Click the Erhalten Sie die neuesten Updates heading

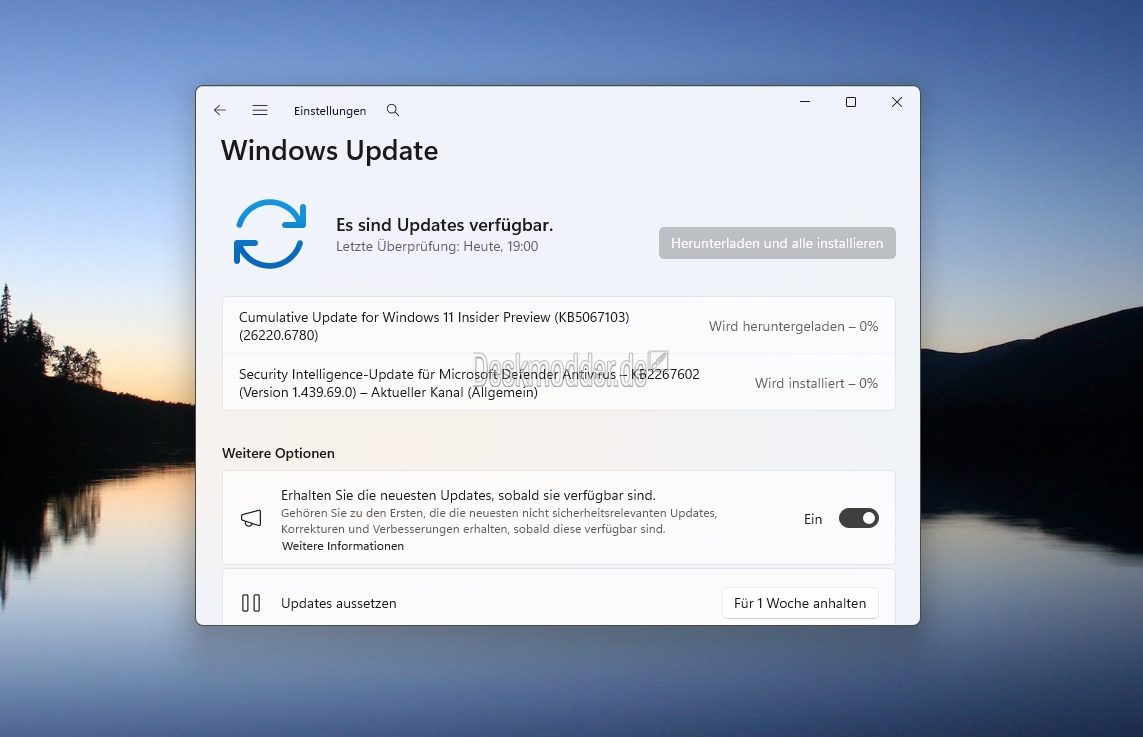468,495
